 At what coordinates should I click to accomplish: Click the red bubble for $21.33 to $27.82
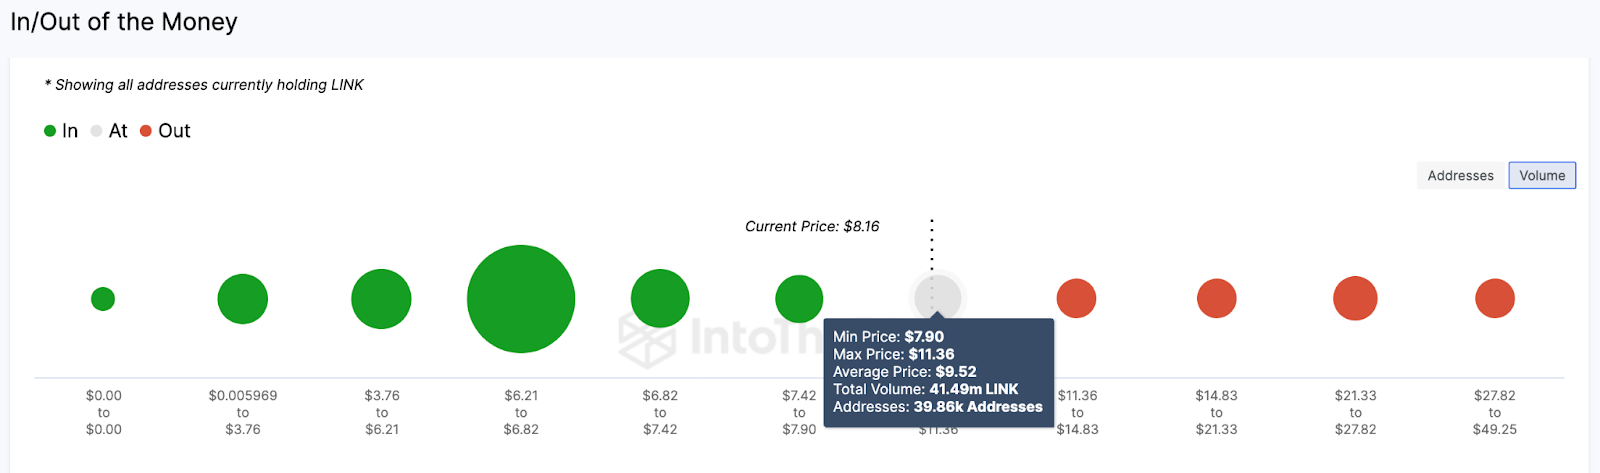click(x=1355, y=298)
